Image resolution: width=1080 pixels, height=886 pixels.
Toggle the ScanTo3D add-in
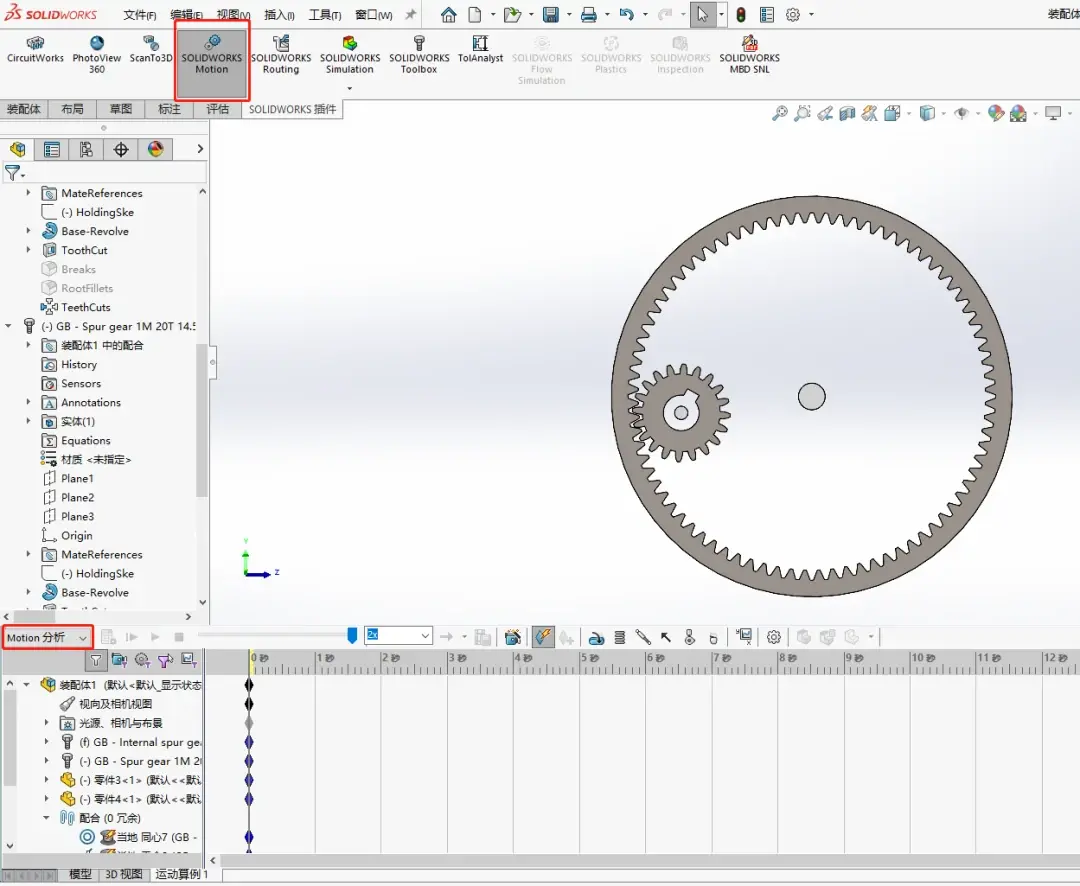click(151, 50)
